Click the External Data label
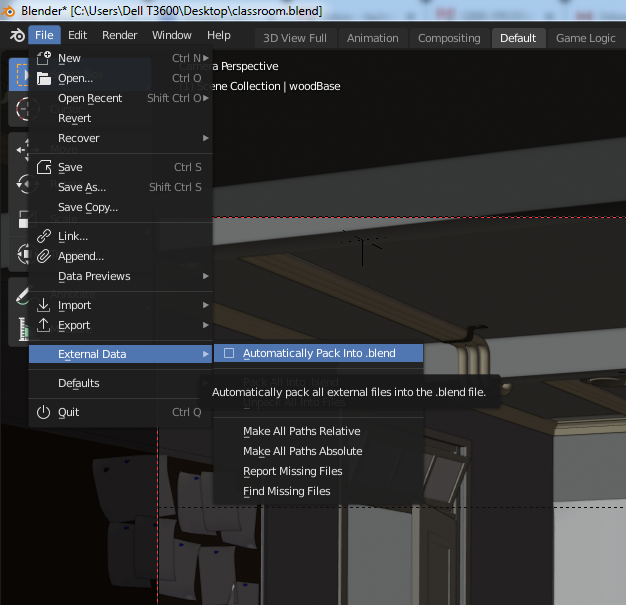 [x=92, y=354]
